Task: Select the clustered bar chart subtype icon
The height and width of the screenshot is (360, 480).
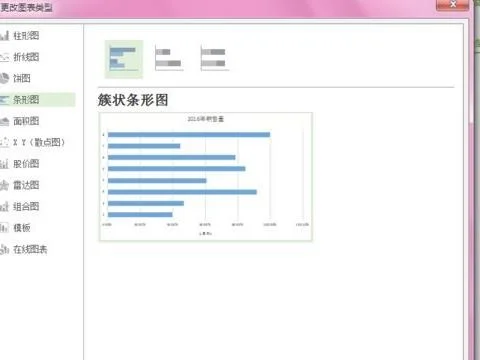Action: click(x=124, y=59)
